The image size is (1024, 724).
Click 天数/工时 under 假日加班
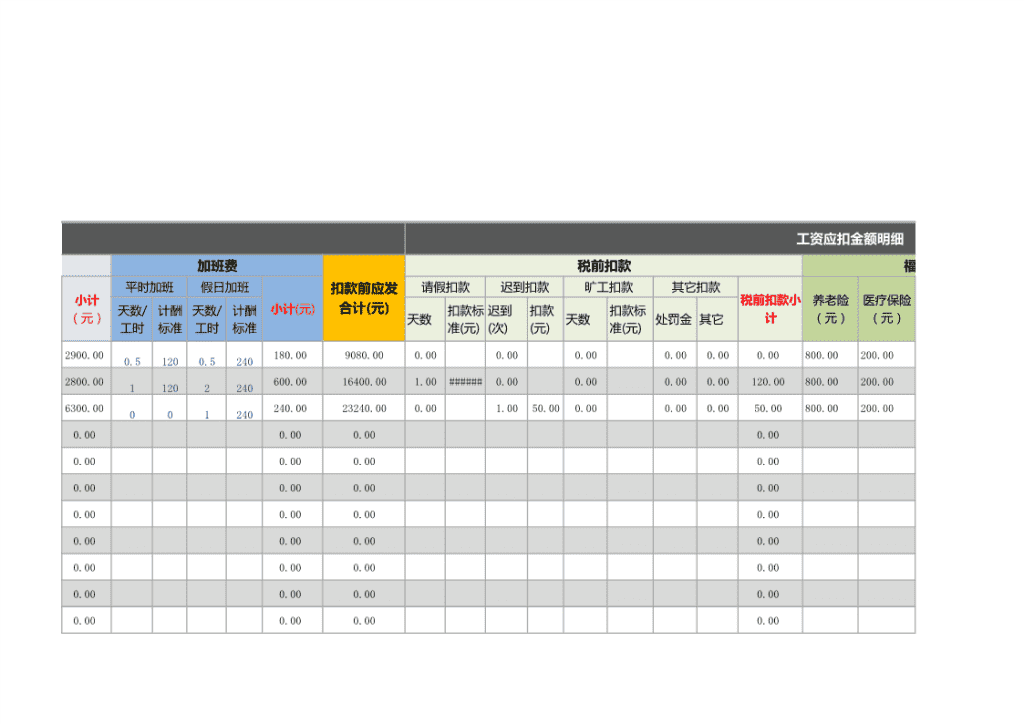pyautogui.click(x=206, y=319)
